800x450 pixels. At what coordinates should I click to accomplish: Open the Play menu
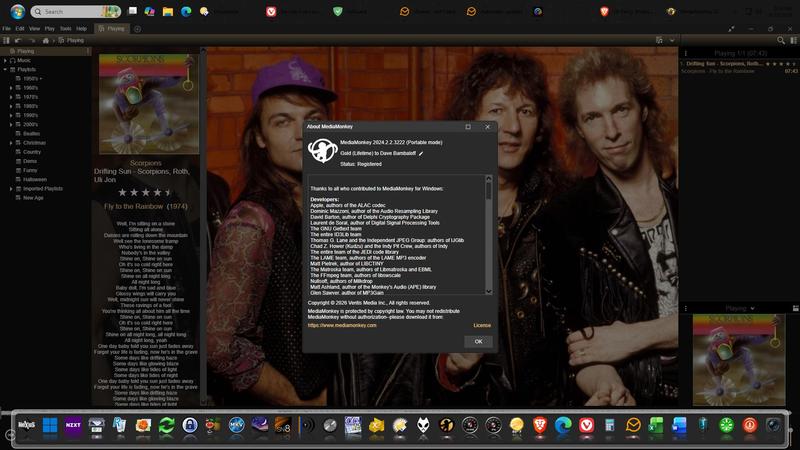(49, 29)
